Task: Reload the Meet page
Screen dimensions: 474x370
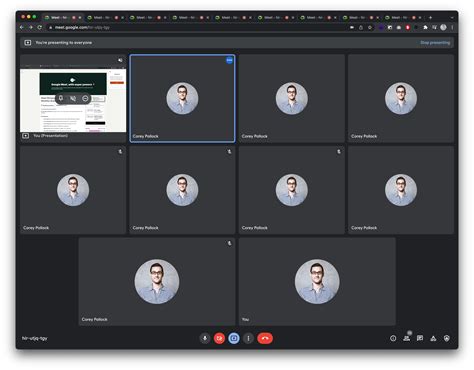Action: [40, 27]
